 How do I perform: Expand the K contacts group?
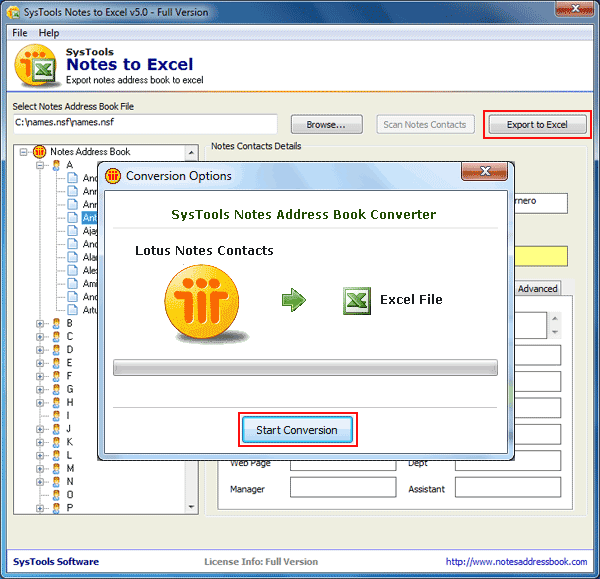[40, 442]
